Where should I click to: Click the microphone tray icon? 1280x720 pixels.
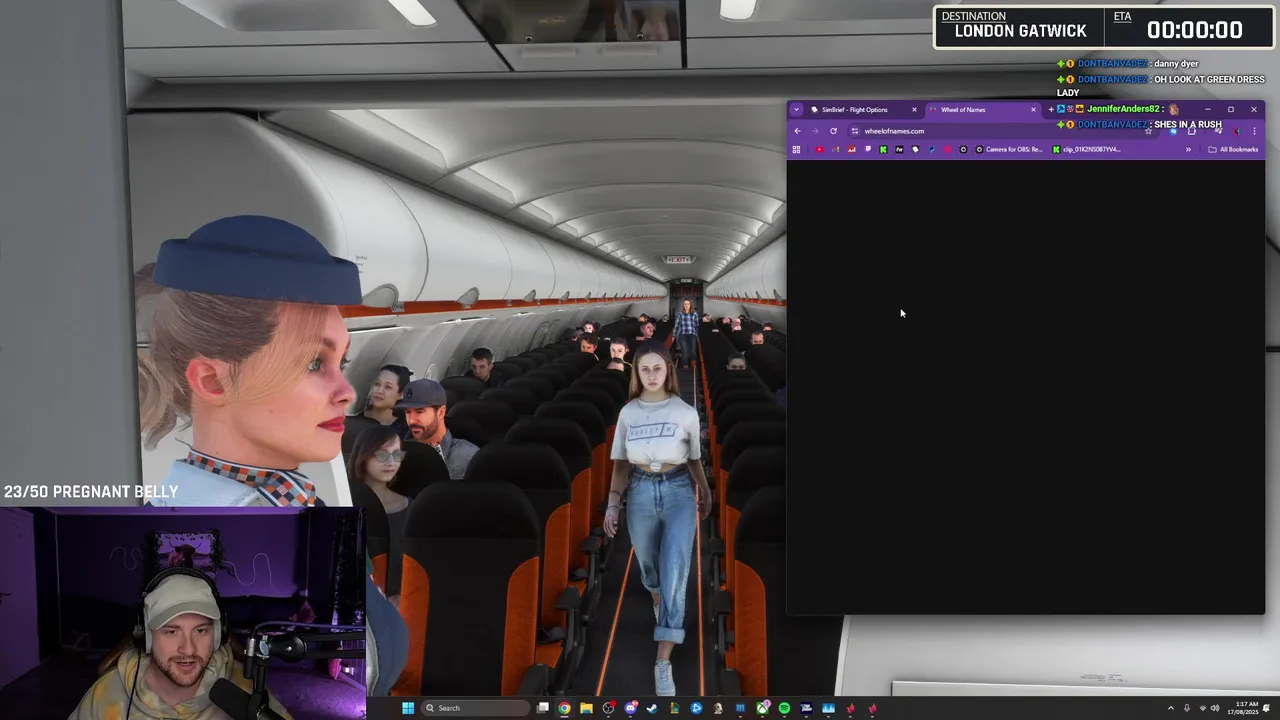[x=1187, y=708]
